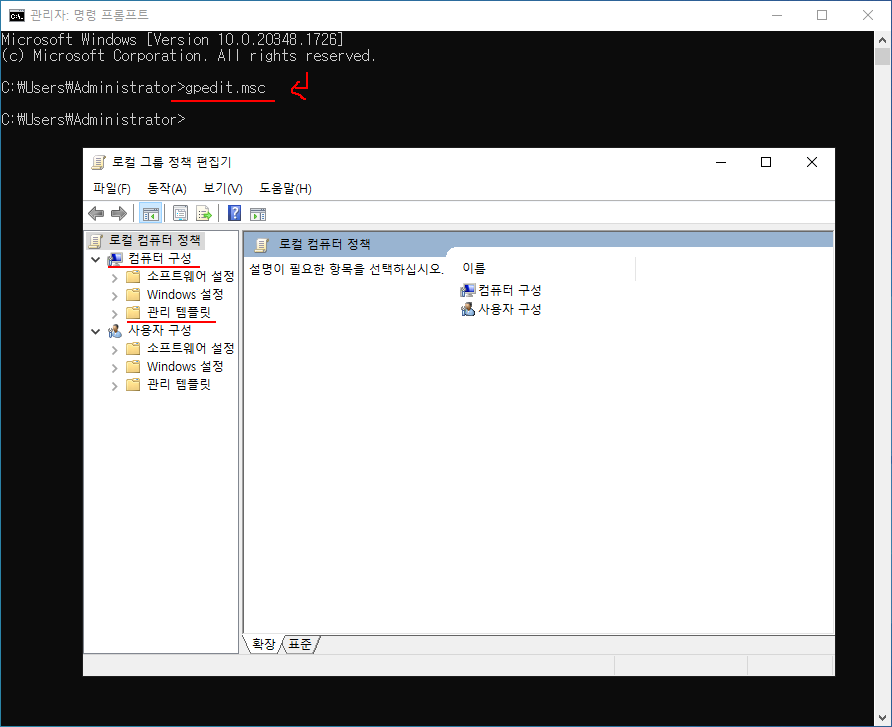
Task: Click the Forward arrow in gpedit toolbar
Action: coord(118,214)
